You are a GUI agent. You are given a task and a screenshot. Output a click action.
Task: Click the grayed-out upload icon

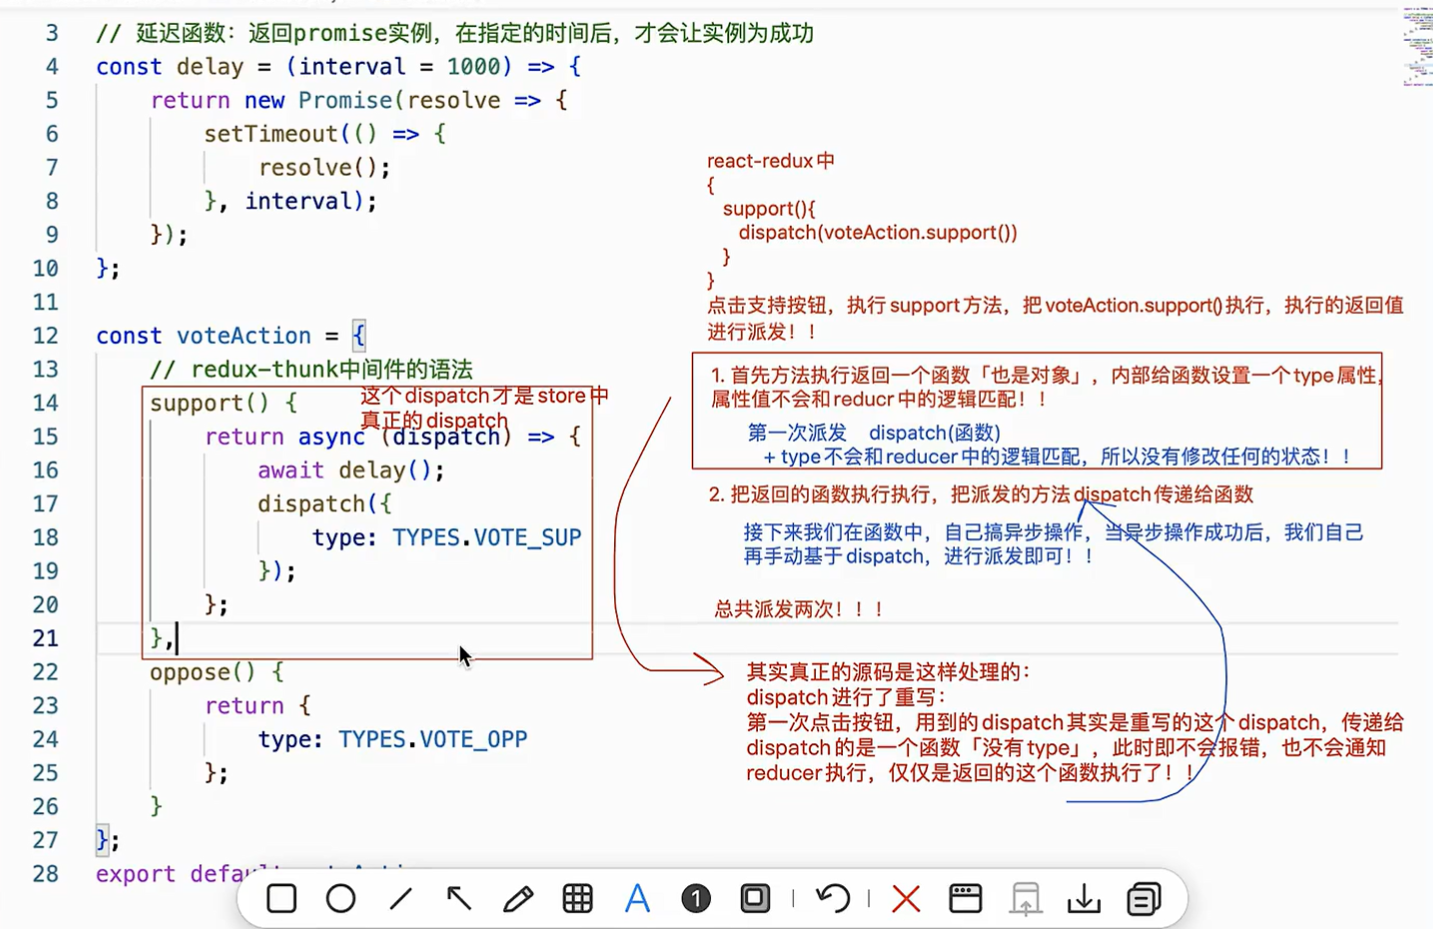tap(1025, 899)
